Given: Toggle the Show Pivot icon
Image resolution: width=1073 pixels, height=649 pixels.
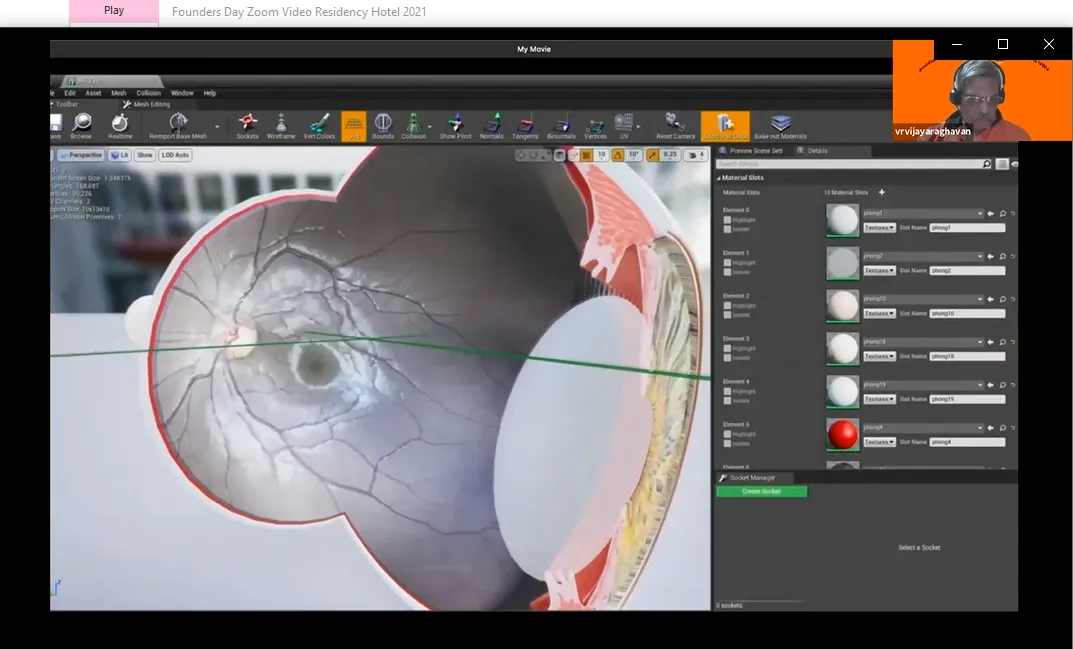Looking at the screenshot, I should pos(455,127).
